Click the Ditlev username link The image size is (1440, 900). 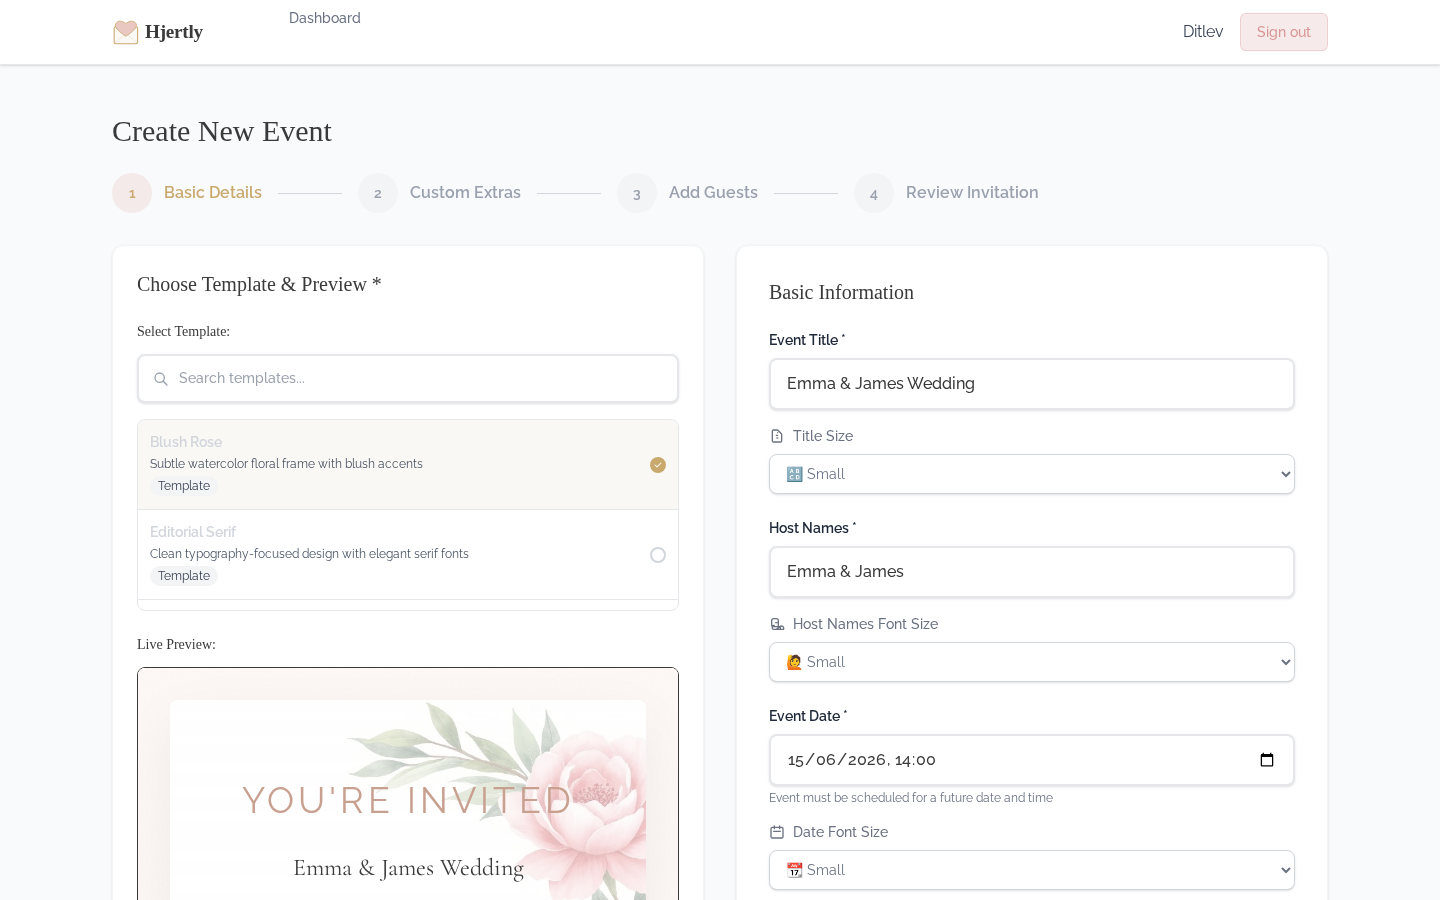1203,32
